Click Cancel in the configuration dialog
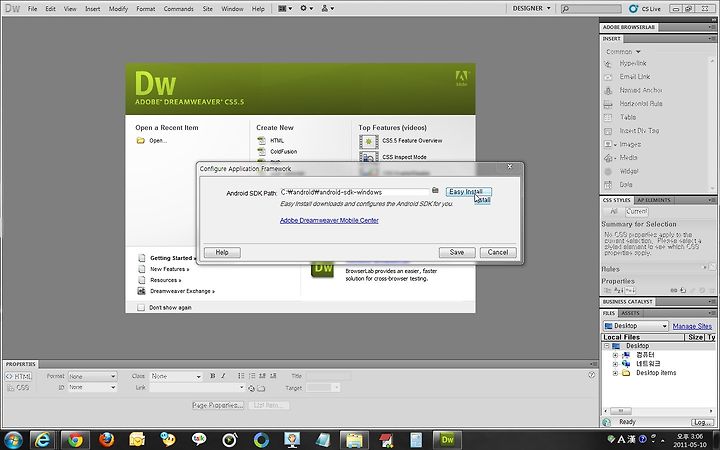Viewport: 720px width, 450px height. [x=498, y=252]
